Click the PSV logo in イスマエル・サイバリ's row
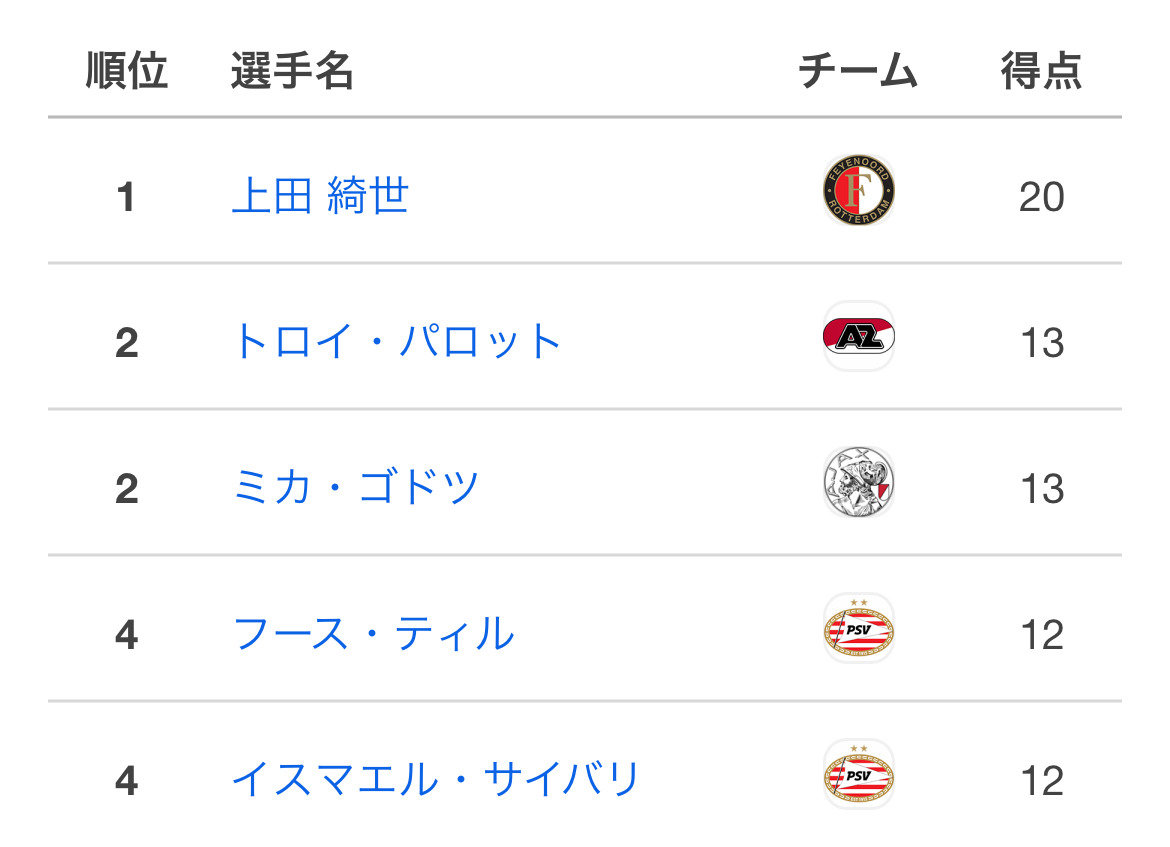 click(858, 775)
